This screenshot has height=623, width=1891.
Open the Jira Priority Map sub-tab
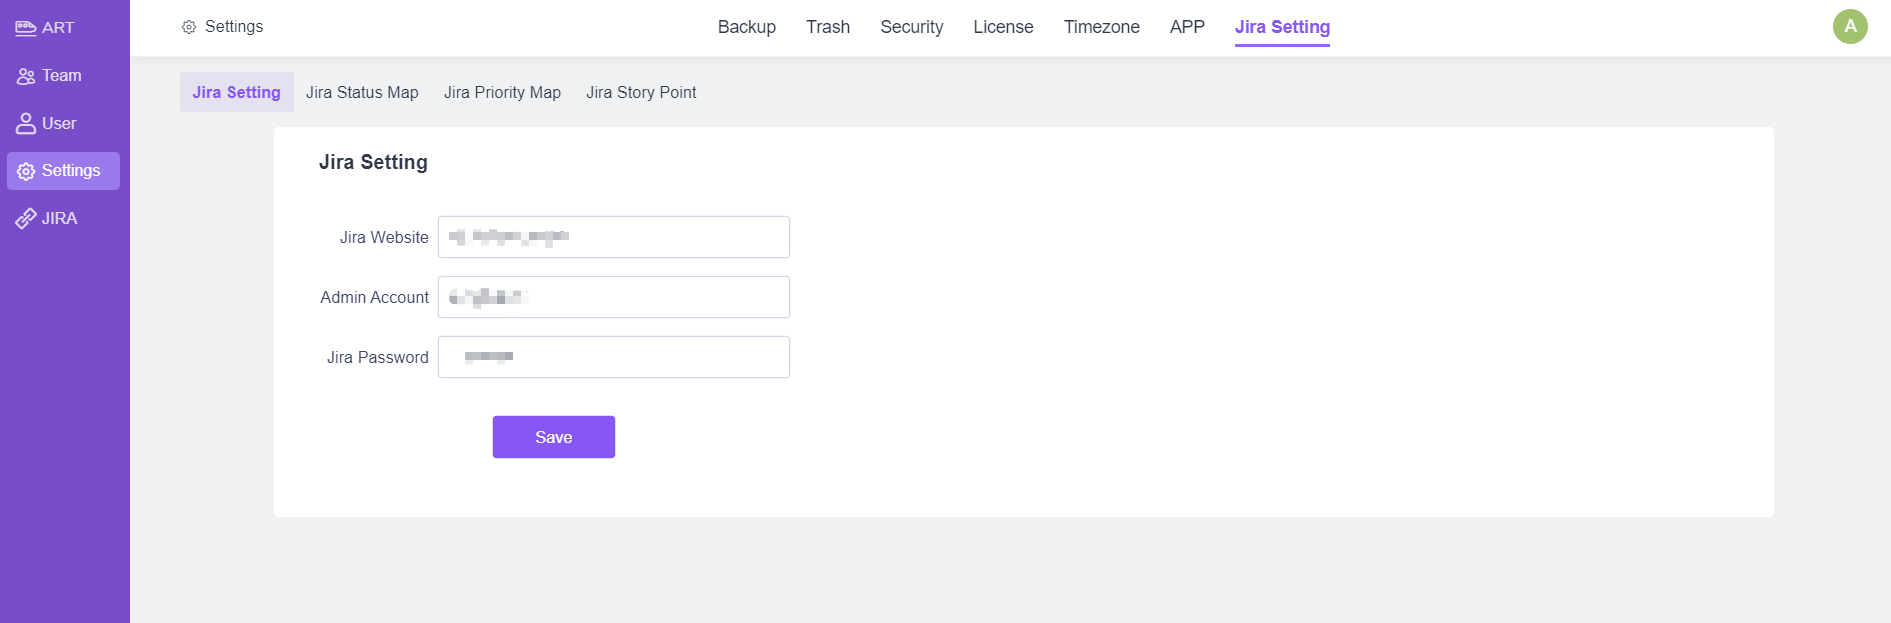pos(502,92)
